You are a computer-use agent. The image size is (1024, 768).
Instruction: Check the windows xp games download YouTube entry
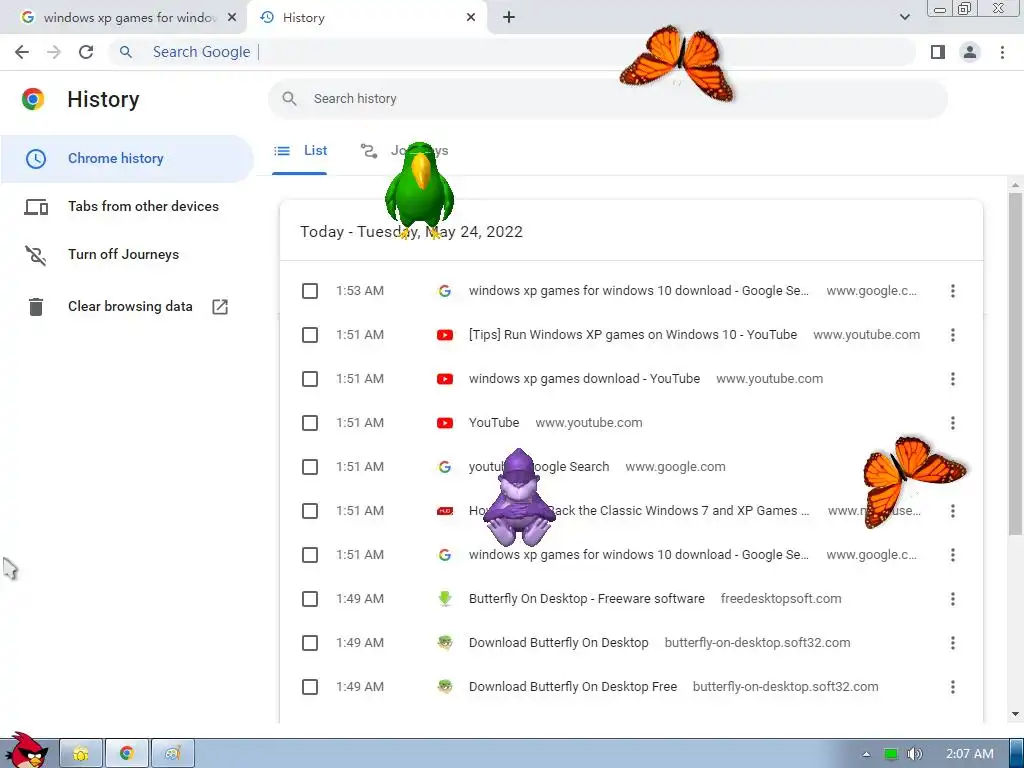(310, 379)
